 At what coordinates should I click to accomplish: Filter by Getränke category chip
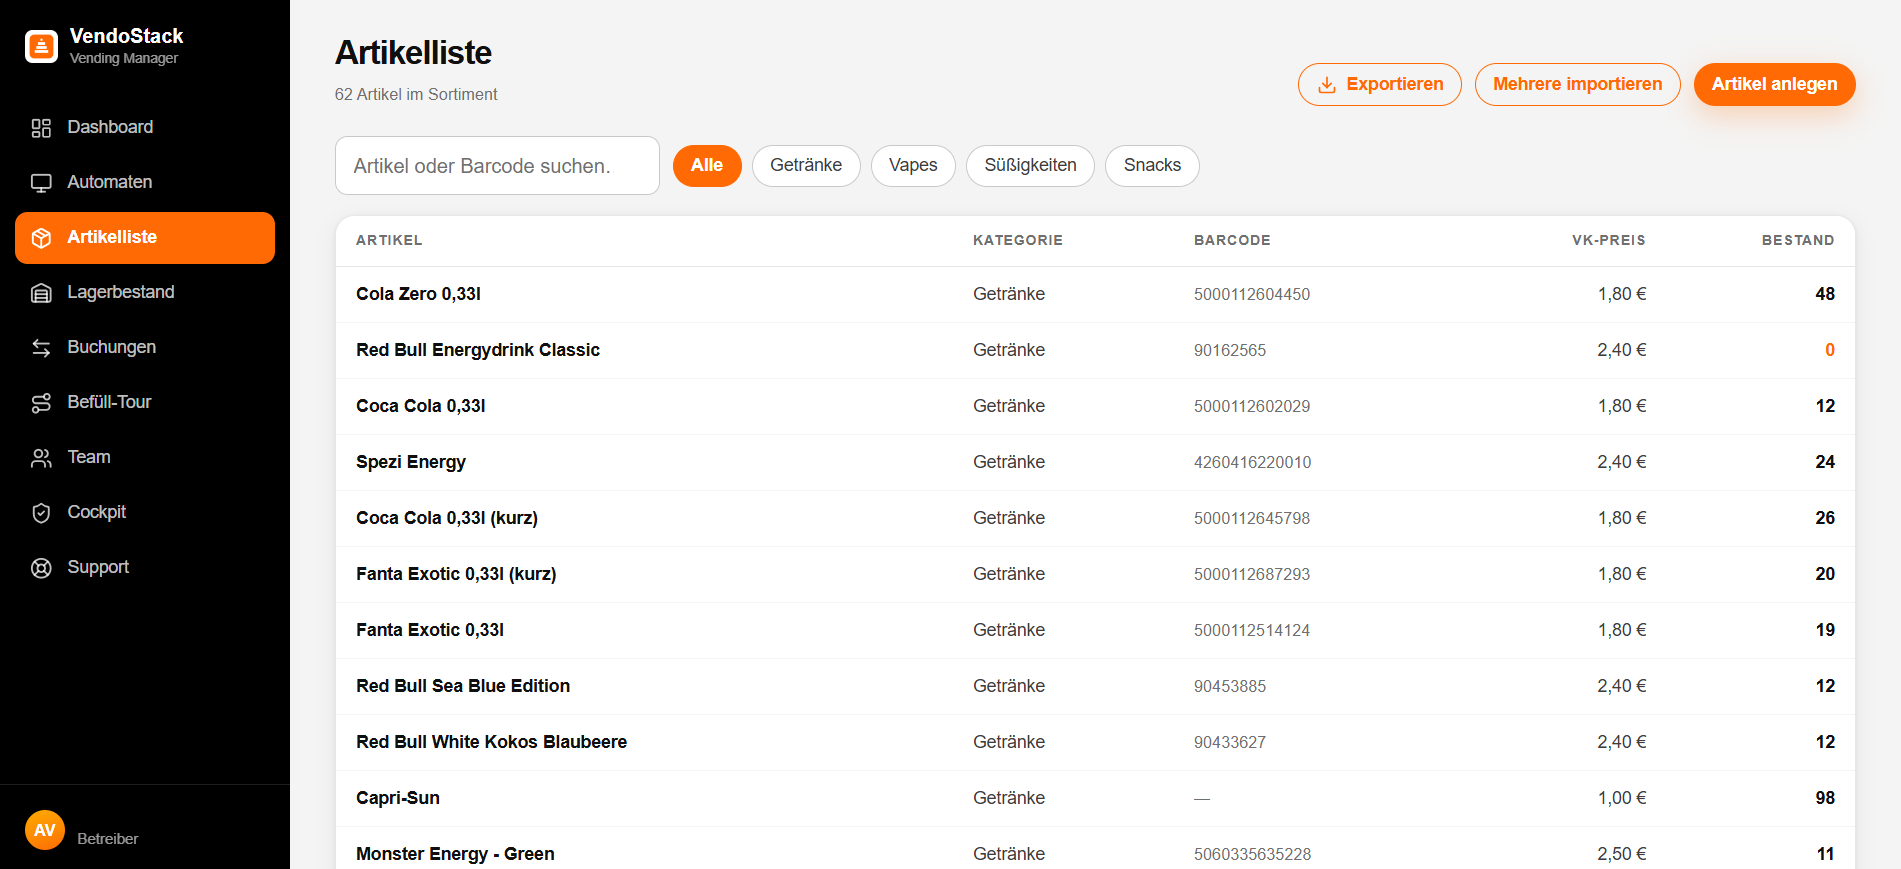[806, 166]
